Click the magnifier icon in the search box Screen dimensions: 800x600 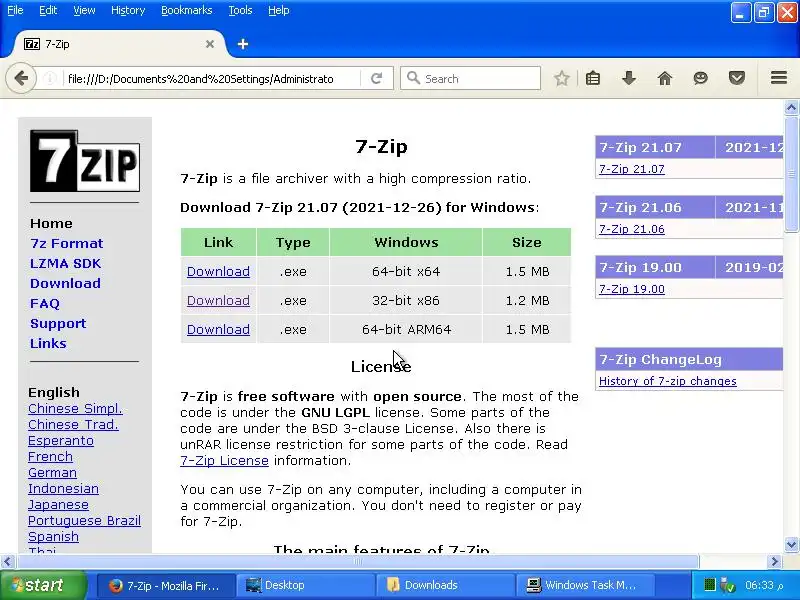tap(413, 78)
